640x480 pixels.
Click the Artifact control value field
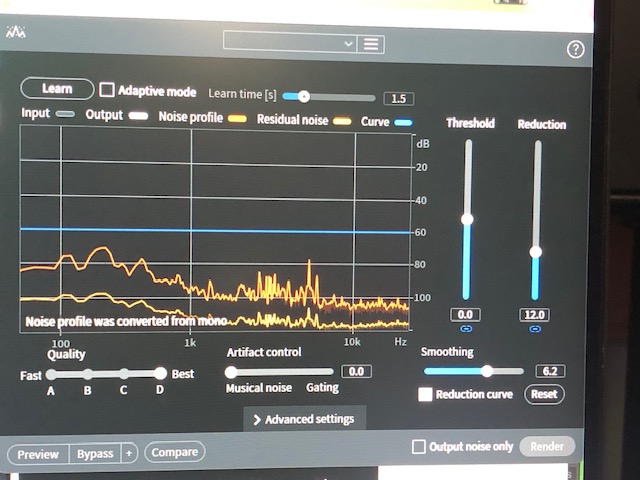tap(356, 371)
